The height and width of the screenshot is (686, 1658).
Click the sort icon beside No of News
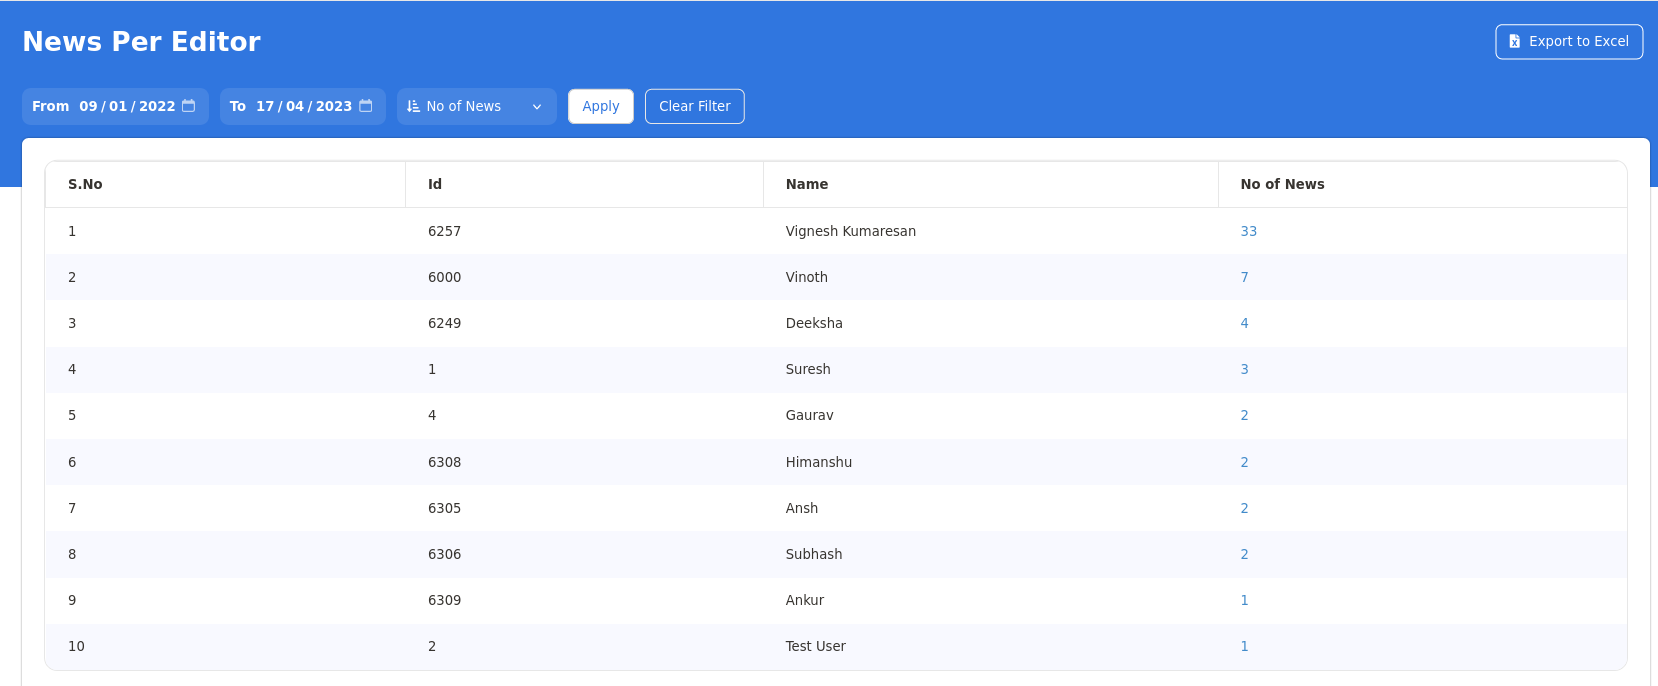[x=414, y=106]
